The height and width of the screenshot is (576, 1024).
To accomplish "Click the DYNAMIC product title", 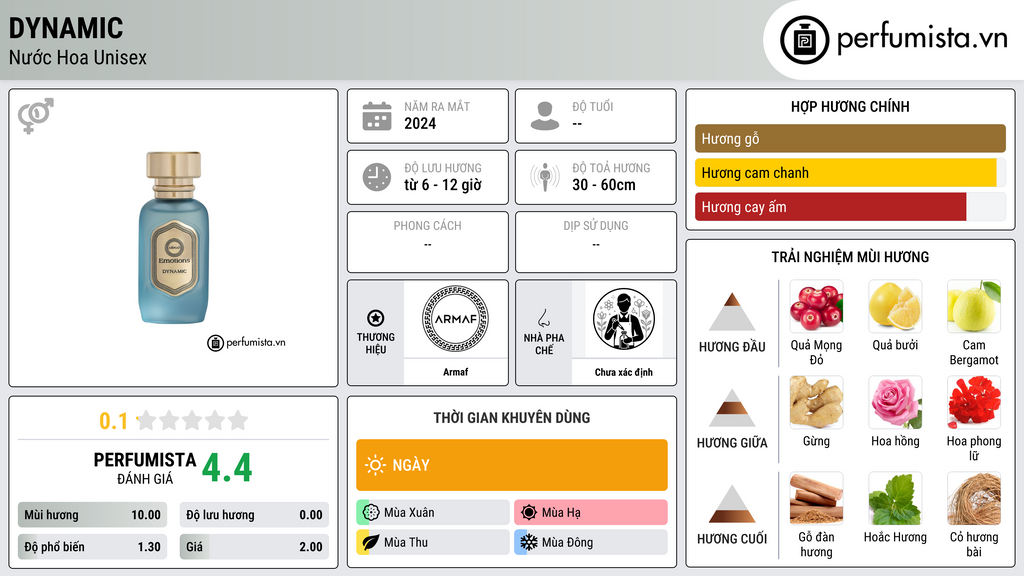I will [x=66, y=28].
